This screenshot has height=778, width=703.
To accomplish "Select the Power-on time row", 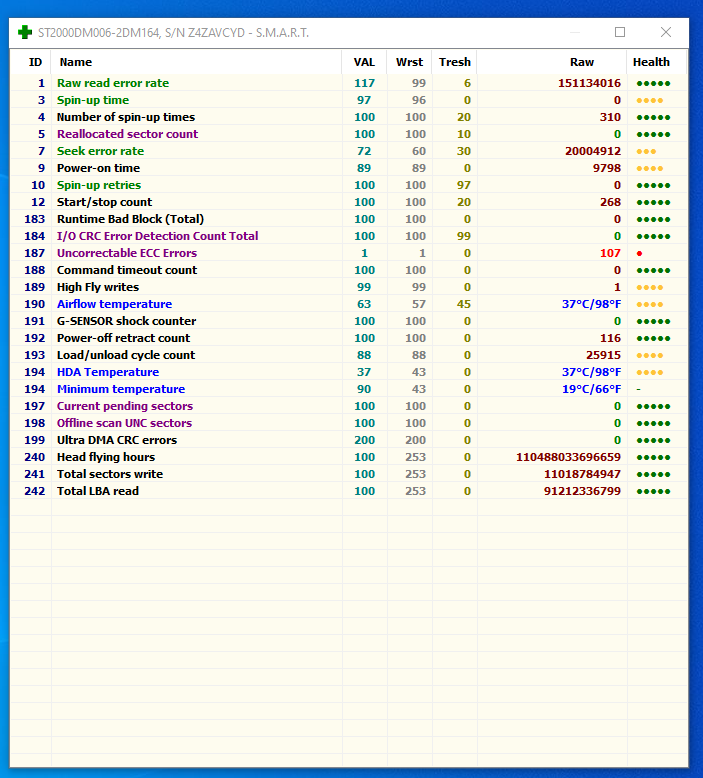I will [x=349, y=168].
